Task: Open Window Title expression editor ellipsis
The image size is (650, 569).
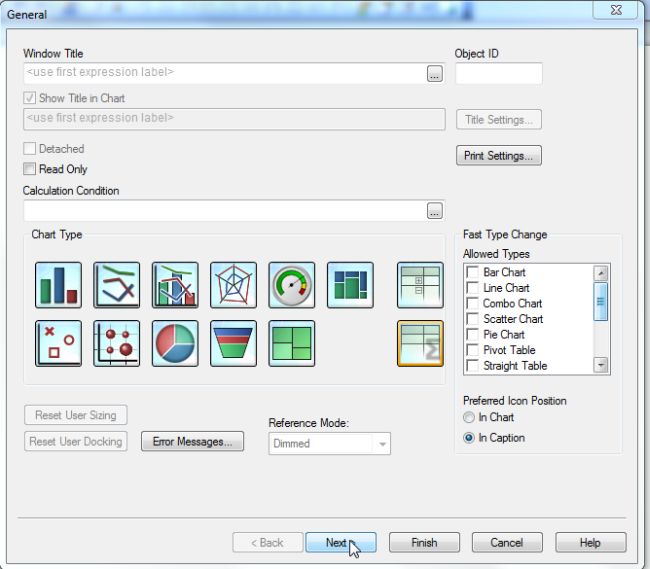Action: (434, 74)
